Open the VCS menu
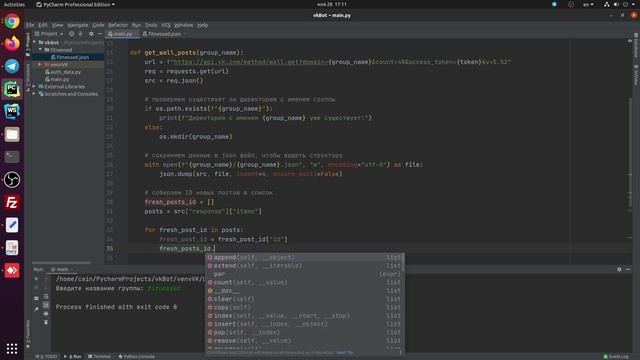Image resolution: width=640 pixels, height=360 pixels. (x=166, y=25)
